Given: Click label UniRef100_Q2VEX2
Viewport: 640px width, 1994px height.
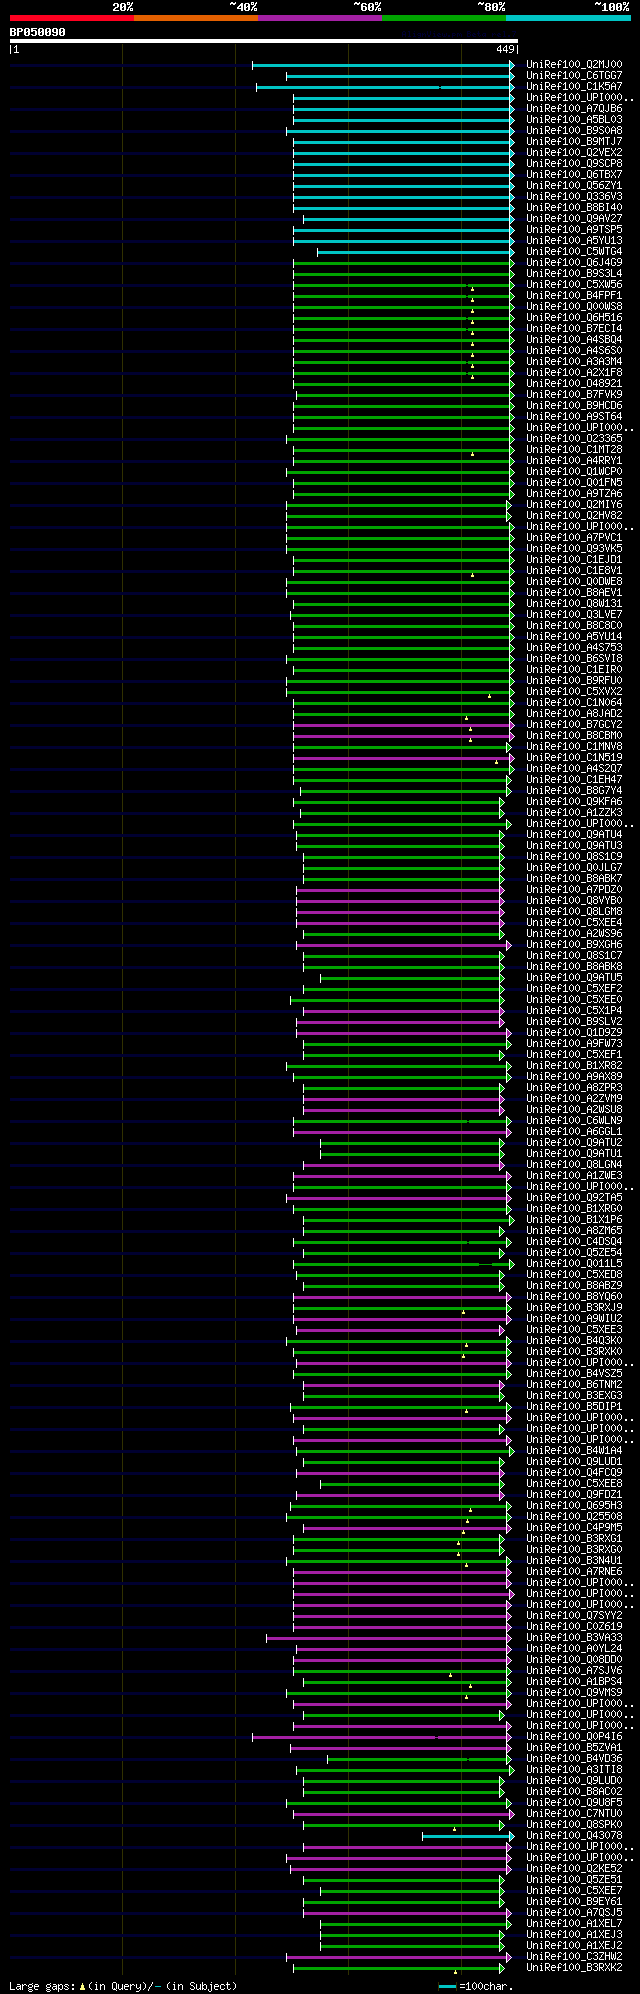Looking at the screenshot, I should 574,152.
